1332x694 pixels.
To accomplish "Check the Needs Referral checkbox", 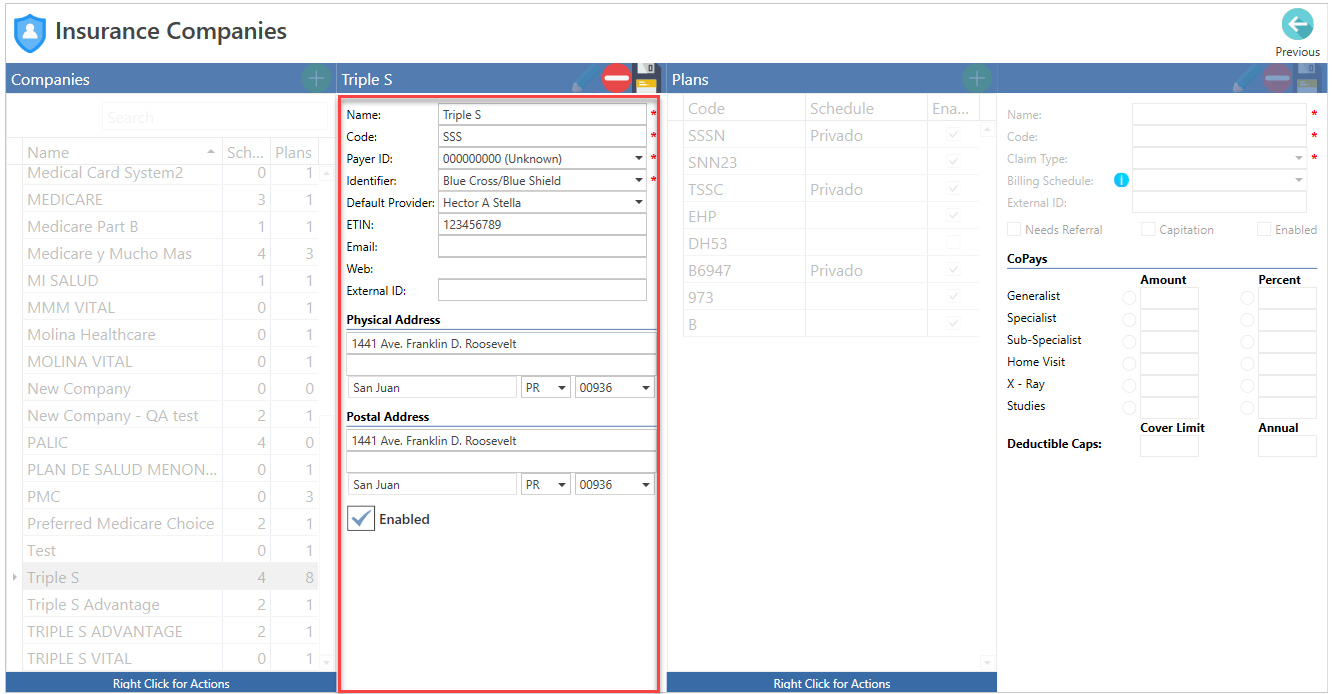I will (1014, 229).
